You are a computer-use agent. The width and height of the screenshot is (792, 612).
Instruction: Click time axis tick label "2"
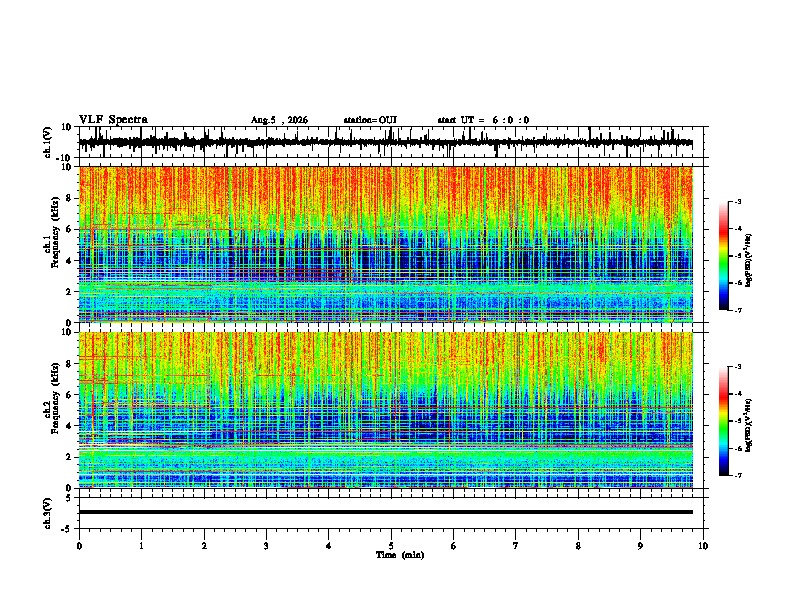point(204,546)
